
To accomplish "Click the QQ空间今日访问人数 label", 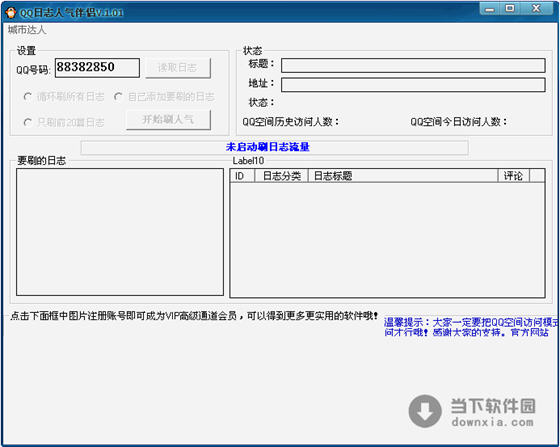I will coord(459,122).
